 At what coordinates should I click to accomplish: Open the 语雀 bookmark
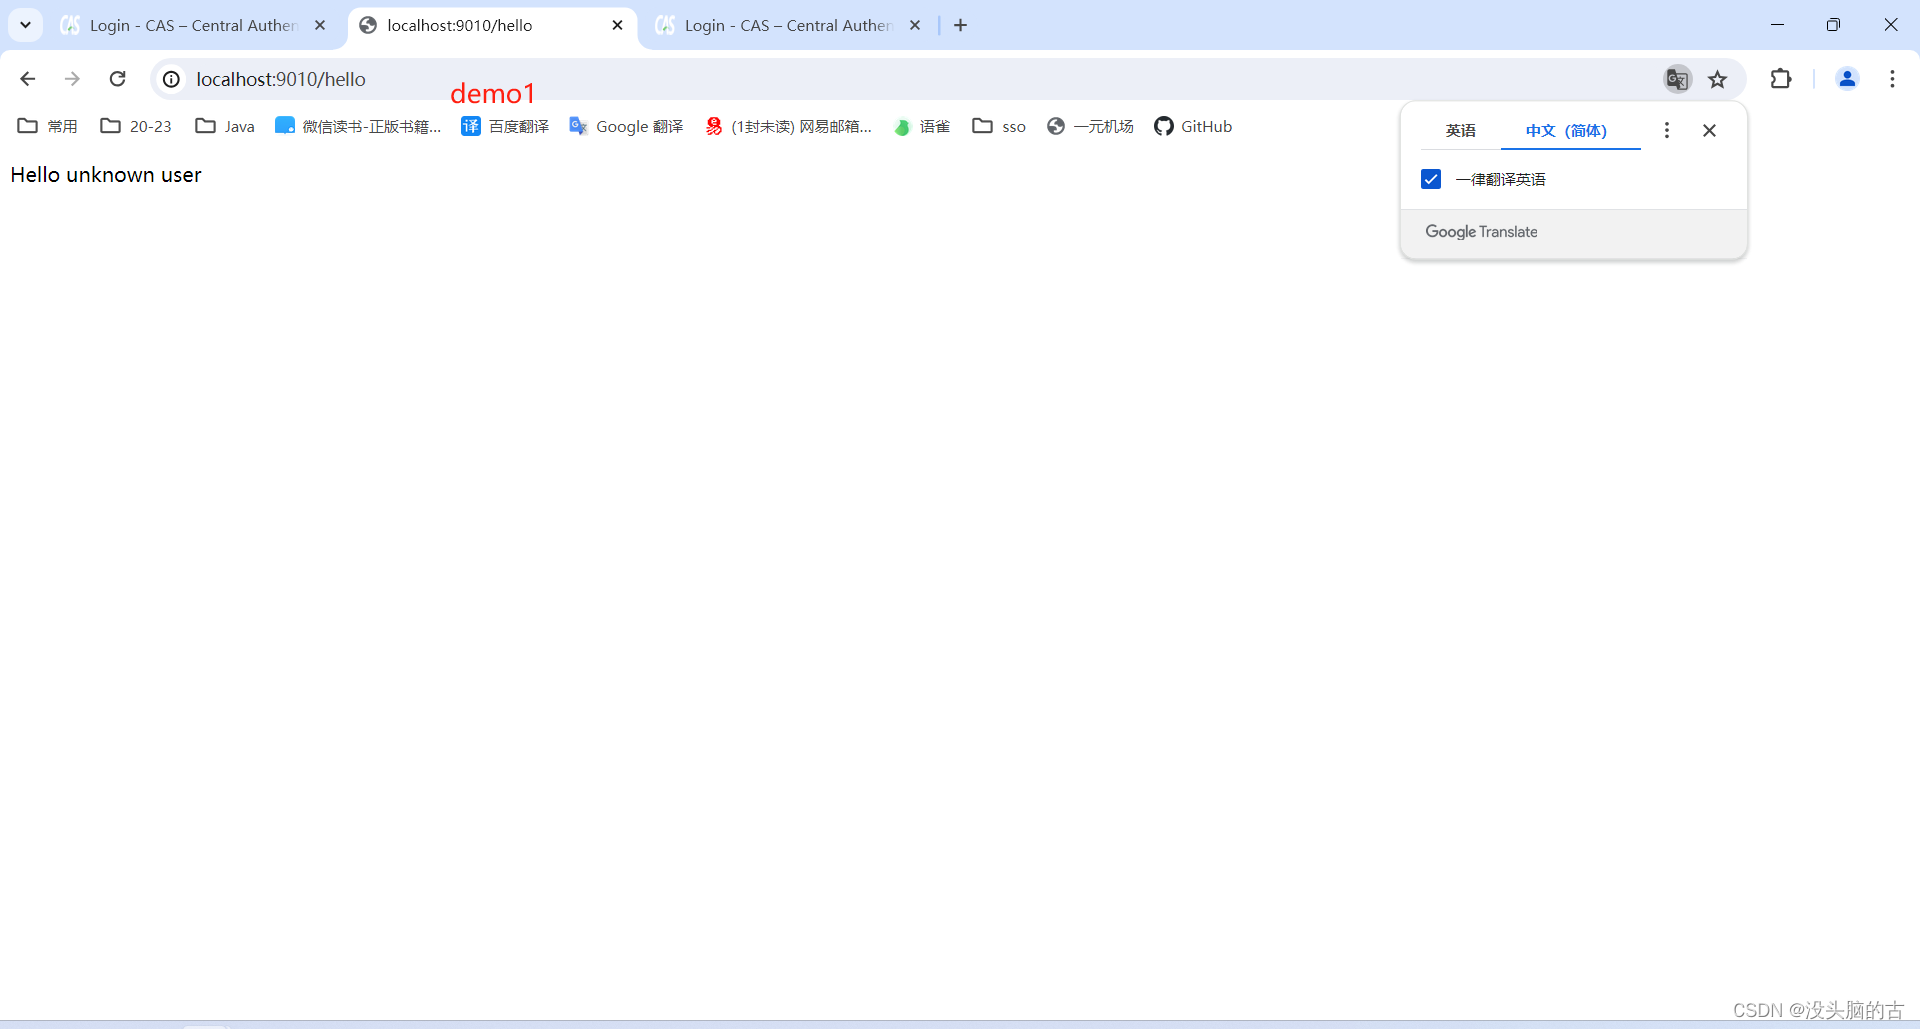[922, 126]
